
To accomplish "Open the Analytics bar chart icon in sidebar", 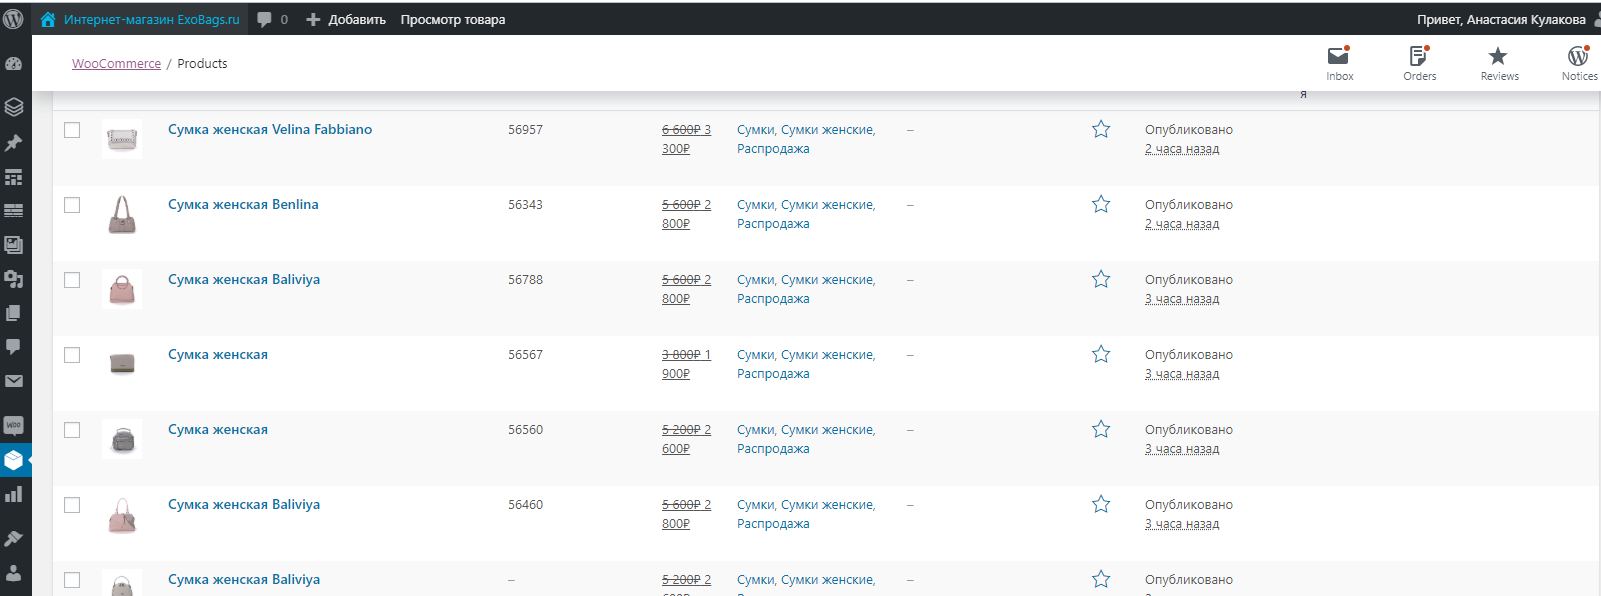I will tap(14, 494).
